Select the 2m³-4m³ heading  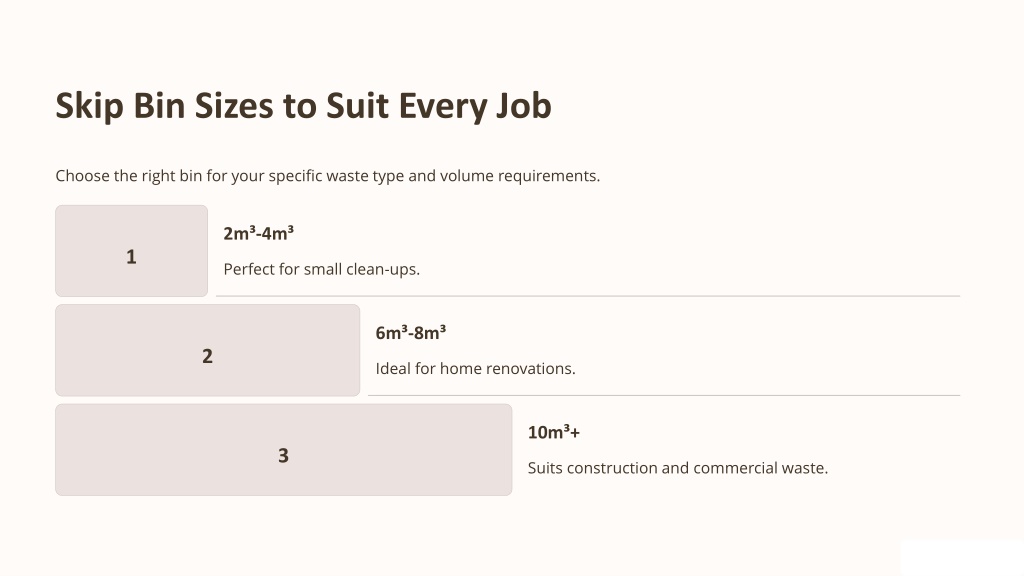pyautogui.click(x=259, y=233)
